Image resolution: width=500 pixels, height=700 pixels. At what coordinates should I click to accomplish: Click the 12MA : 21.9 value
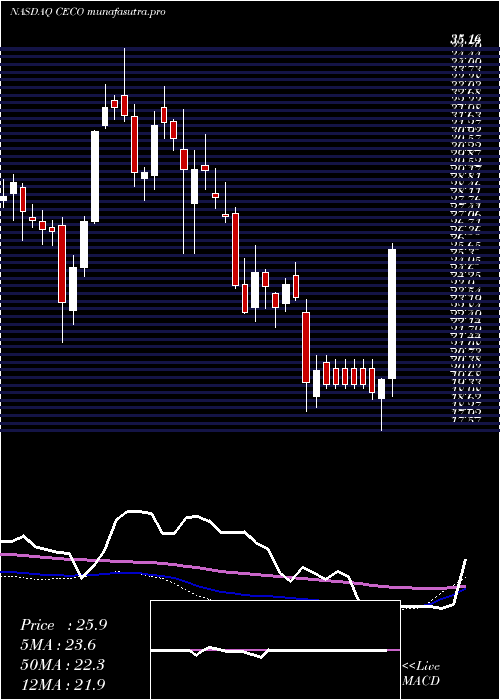pos(63,684)
